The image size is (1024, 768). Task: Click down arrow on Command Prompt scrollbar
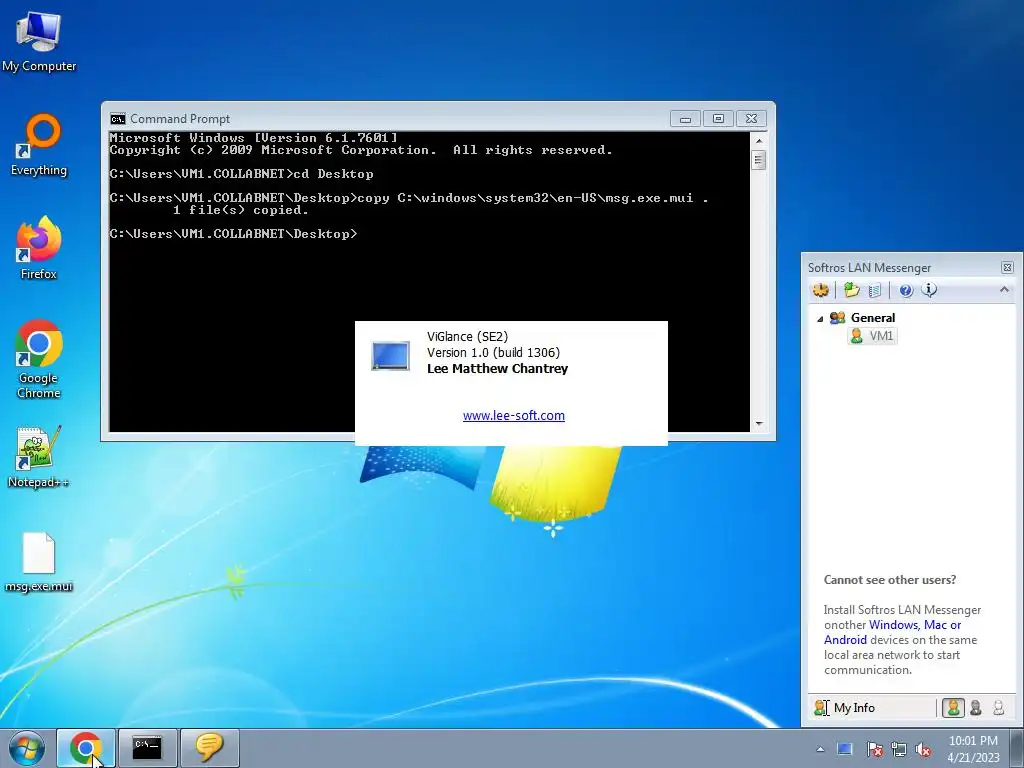(x=759, y=424)
